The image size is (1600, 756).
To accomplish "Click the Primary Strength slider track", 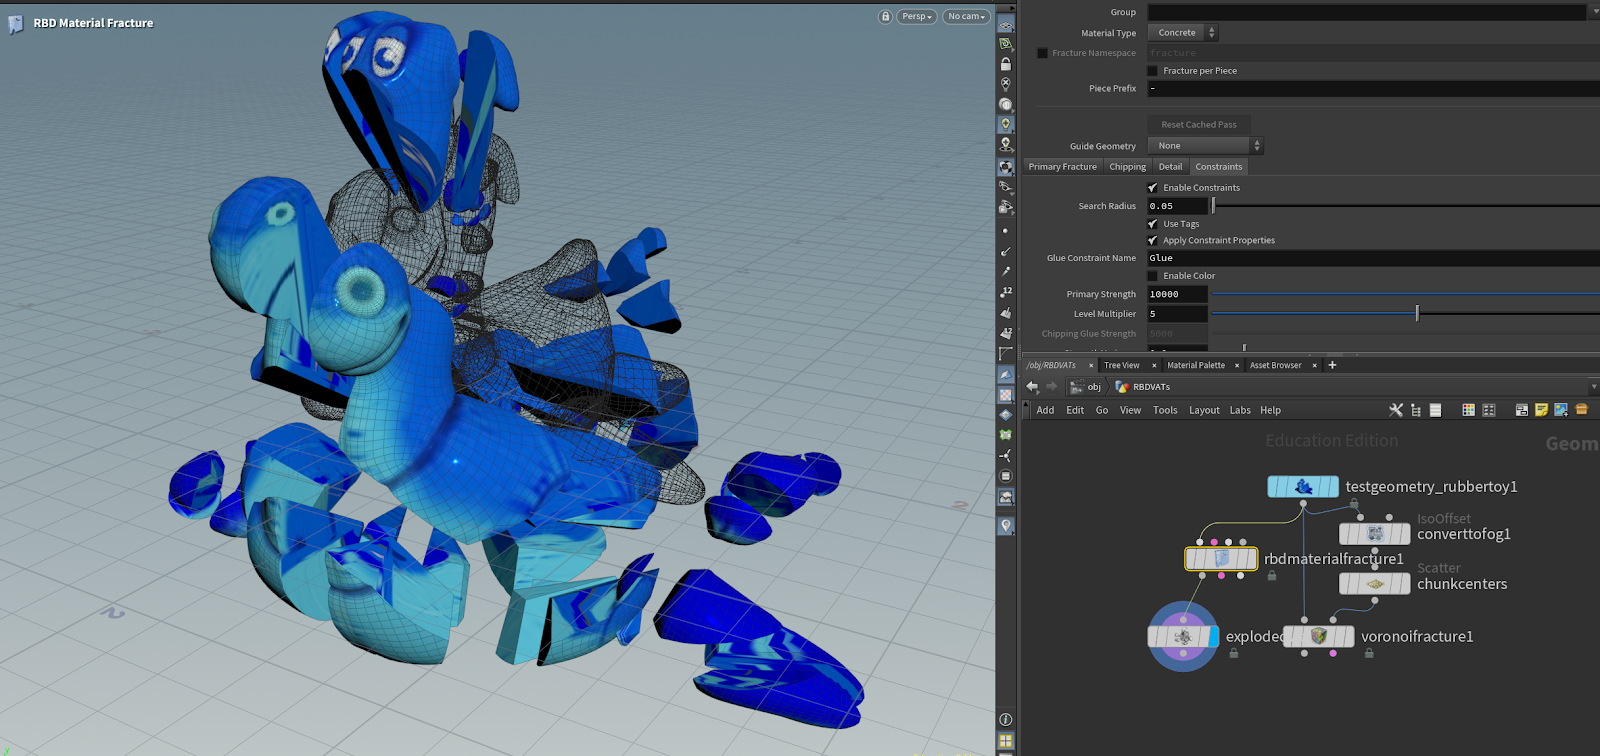I will [1406, 294].
